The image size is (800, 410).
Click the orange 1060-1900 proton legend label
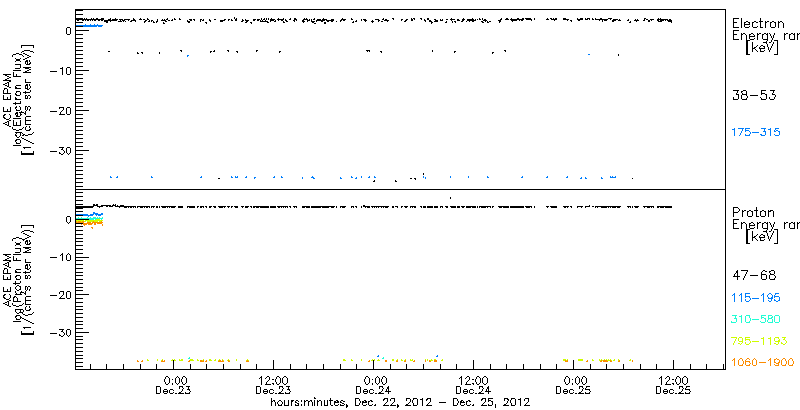[x=763, y=363]
